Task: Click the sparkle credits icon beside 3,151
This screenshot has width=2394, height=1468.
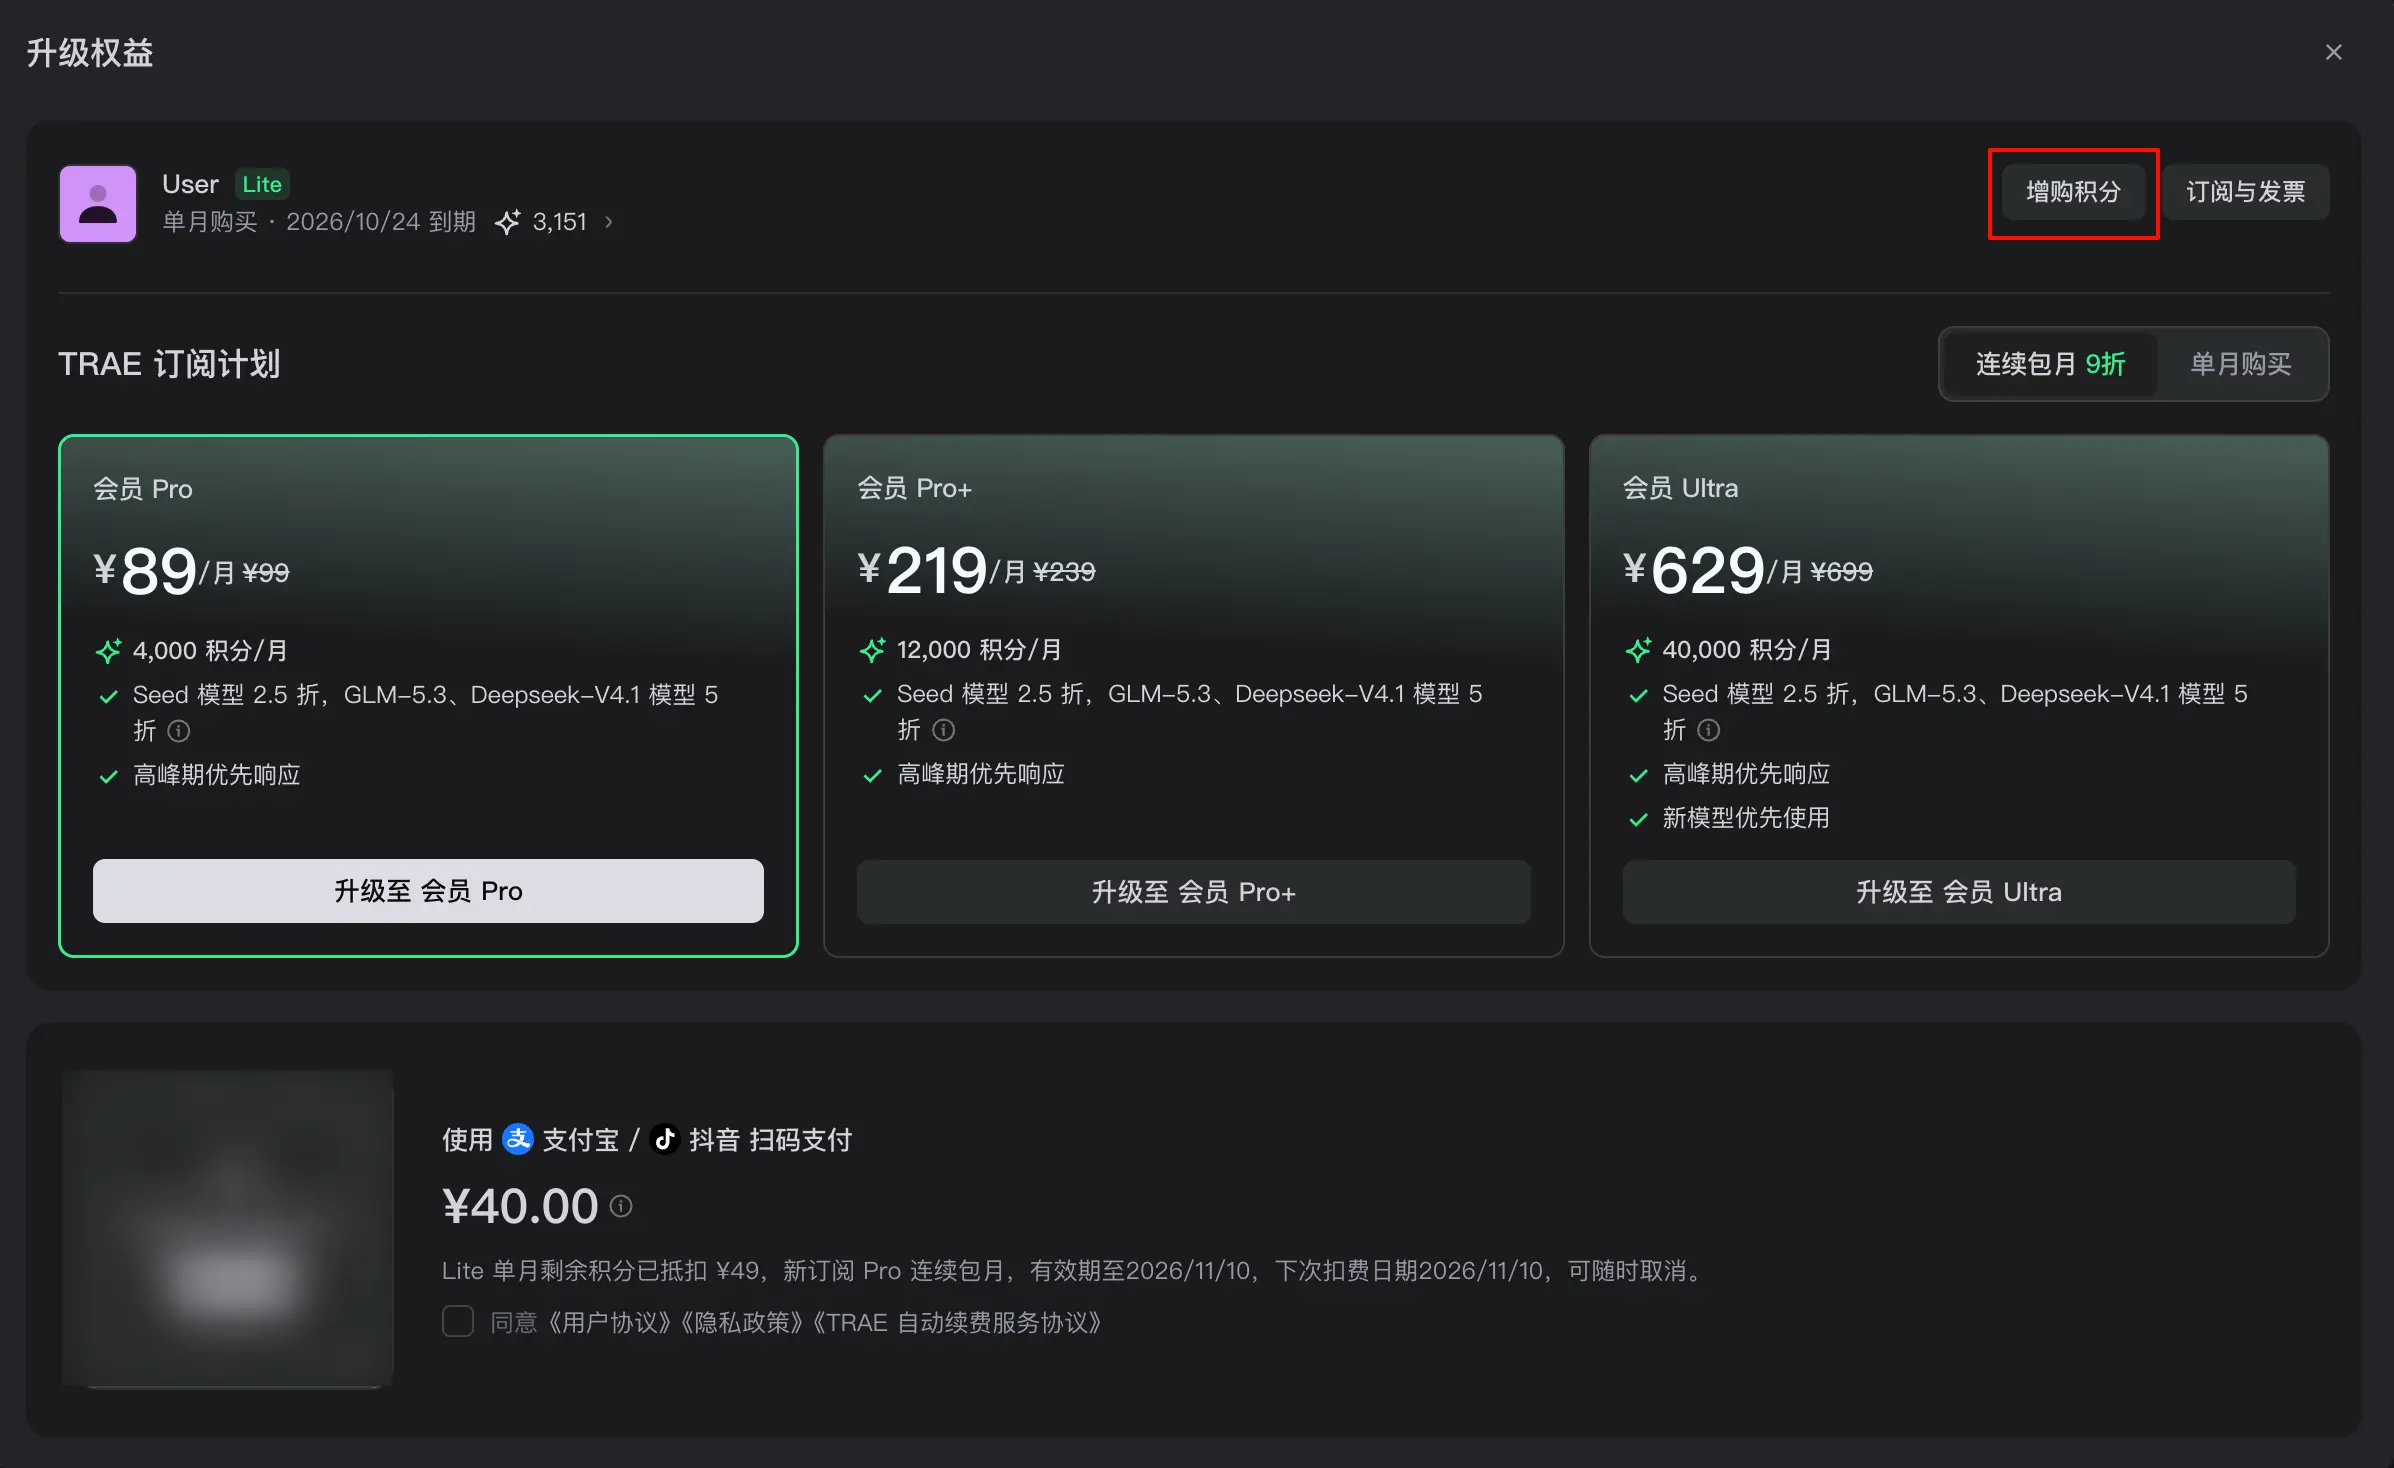Action: [508, 222]
